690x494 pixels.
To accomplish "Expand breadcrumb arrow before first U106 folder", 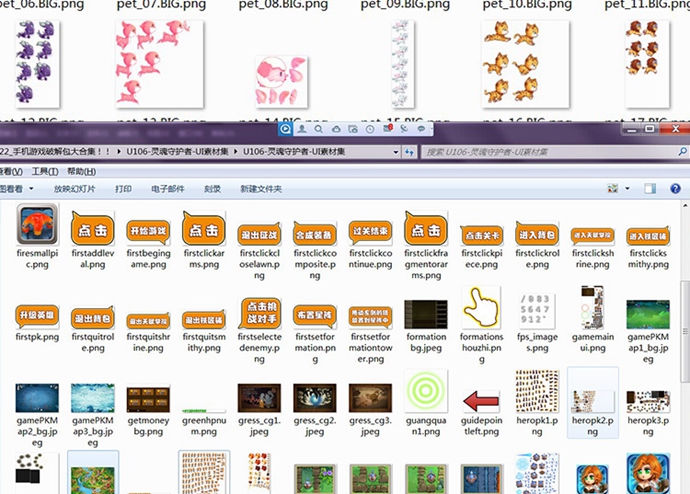I will [x=119, y=152].
